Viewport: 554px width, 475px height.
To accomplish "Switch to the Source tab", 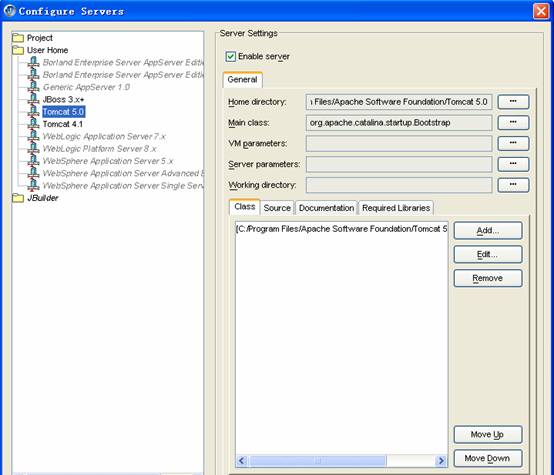I will [x=277, y=208].
